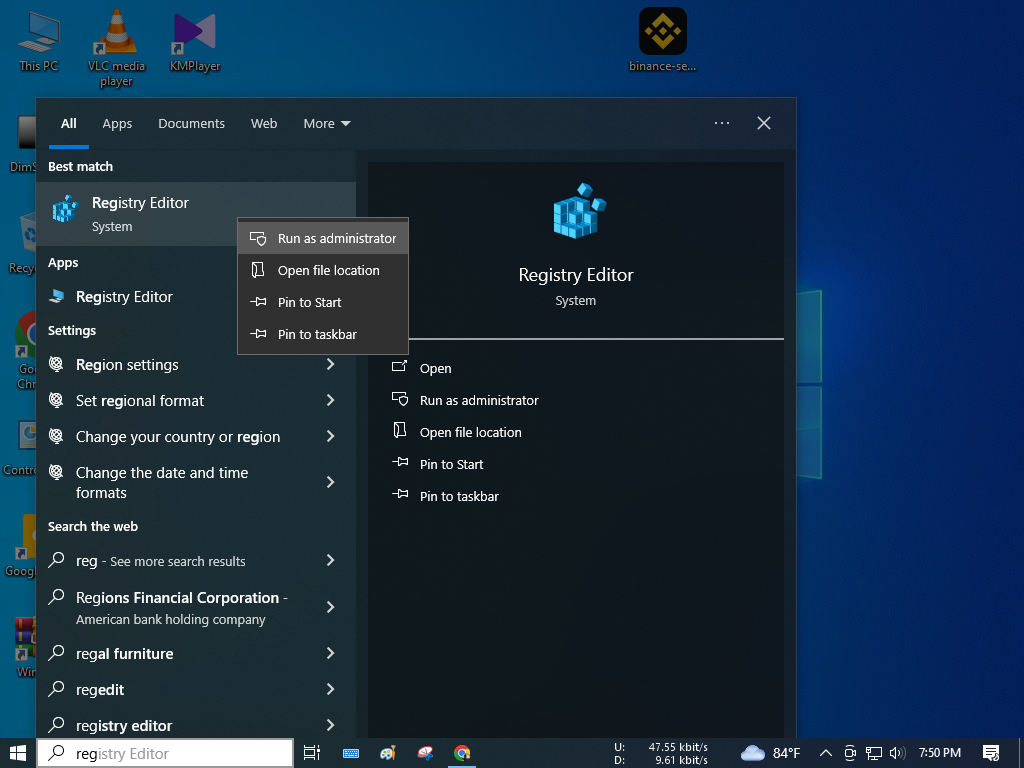Expand the regal furniture chevron
Image resolution: width=1024 pixels, height=768 pixels.
(x=330, y=653)
